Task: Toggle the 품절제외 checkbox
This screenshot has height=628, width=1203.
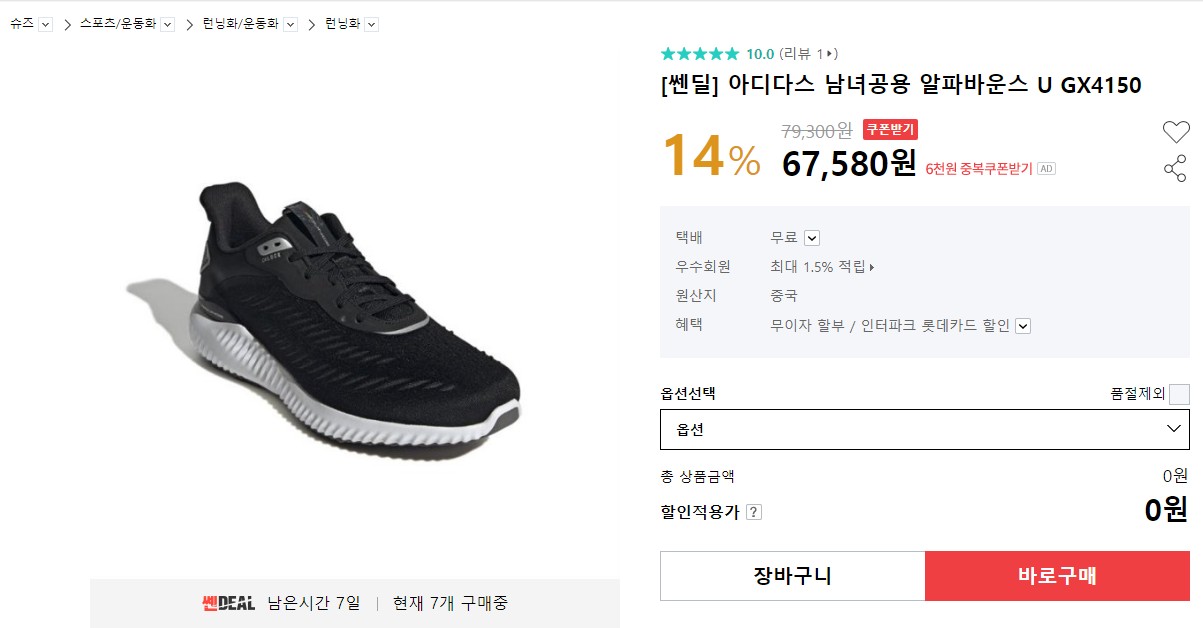Action: 1179,394
